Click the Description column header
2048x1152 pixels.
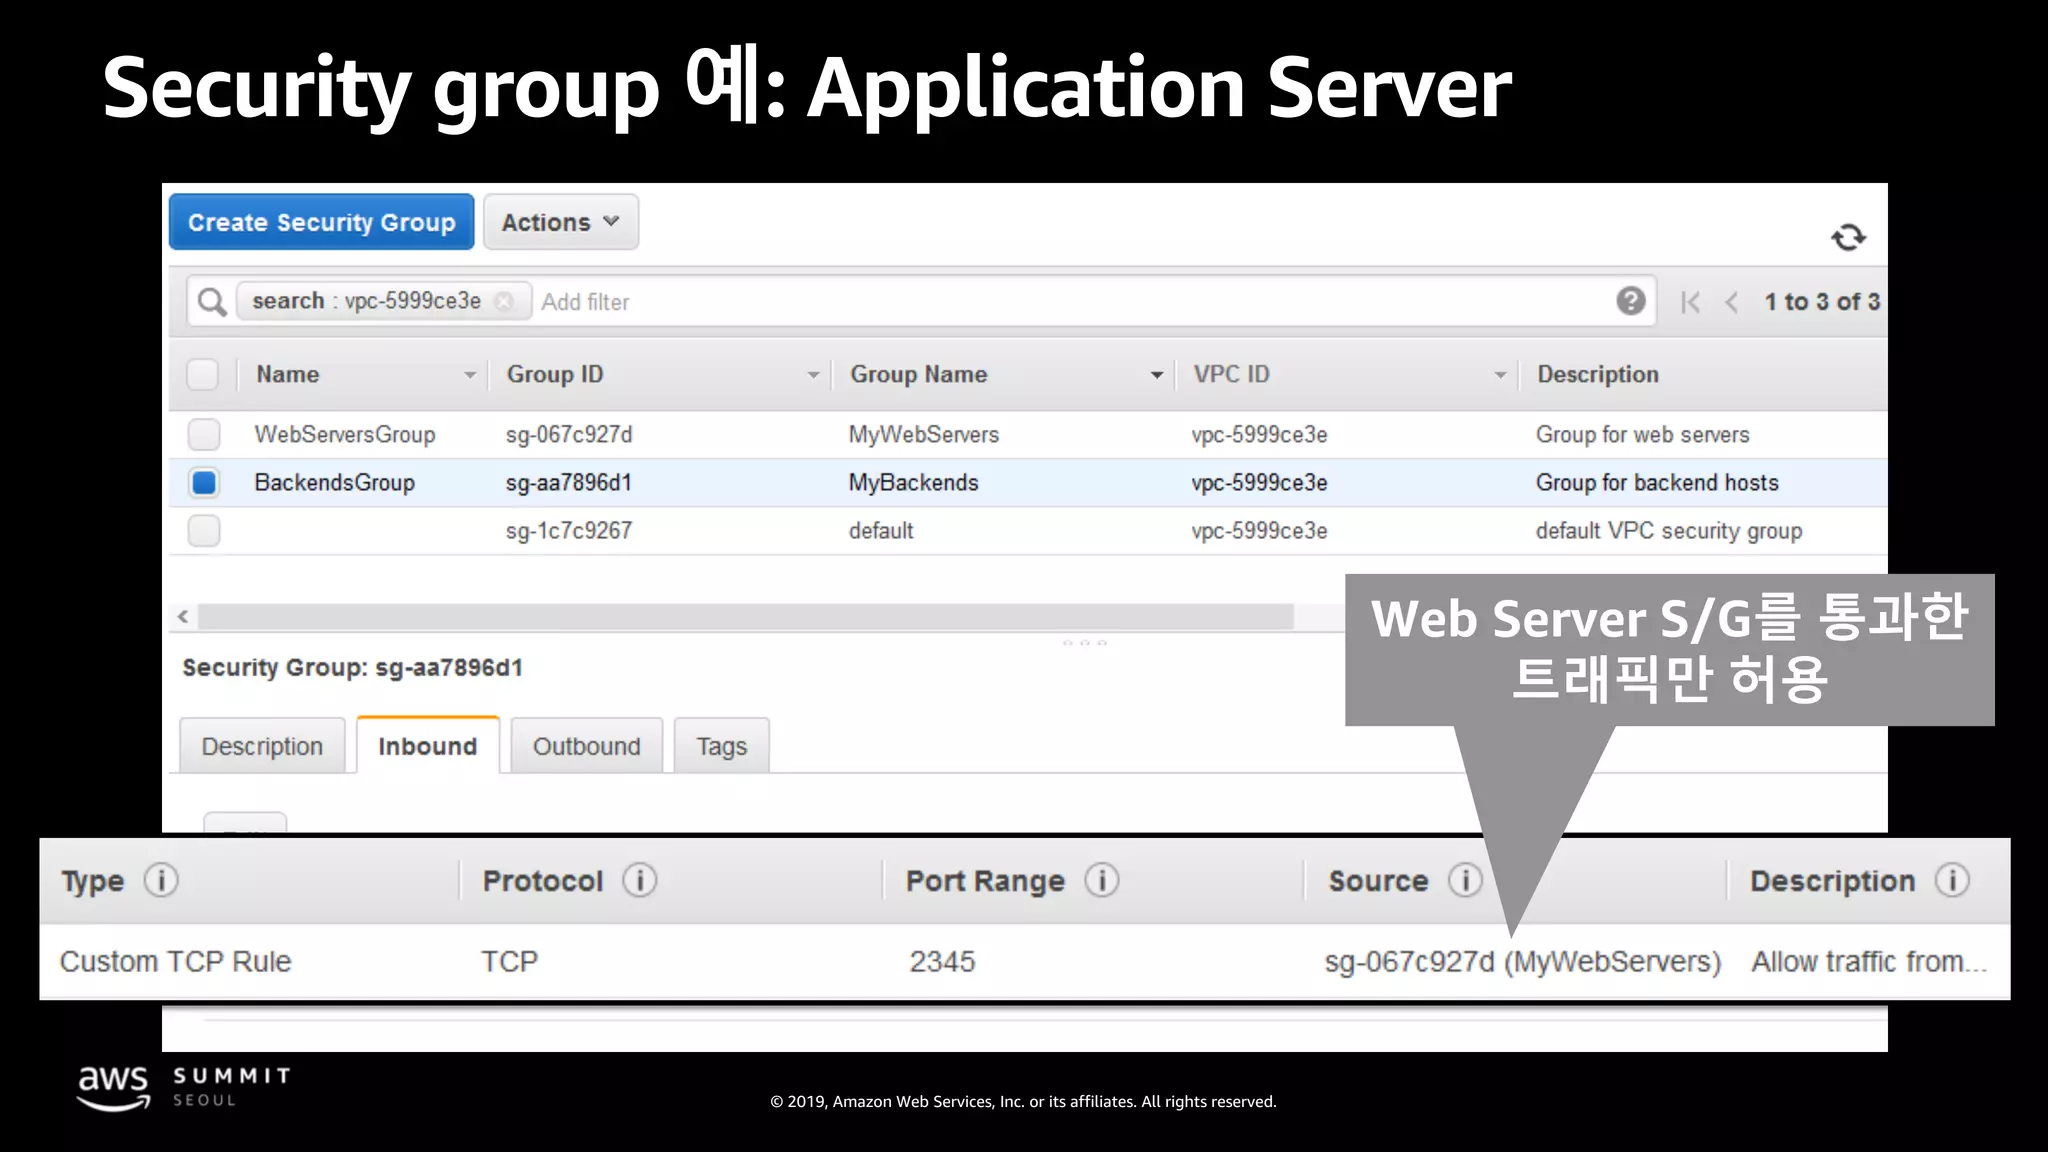click(x=1598, y=374)
